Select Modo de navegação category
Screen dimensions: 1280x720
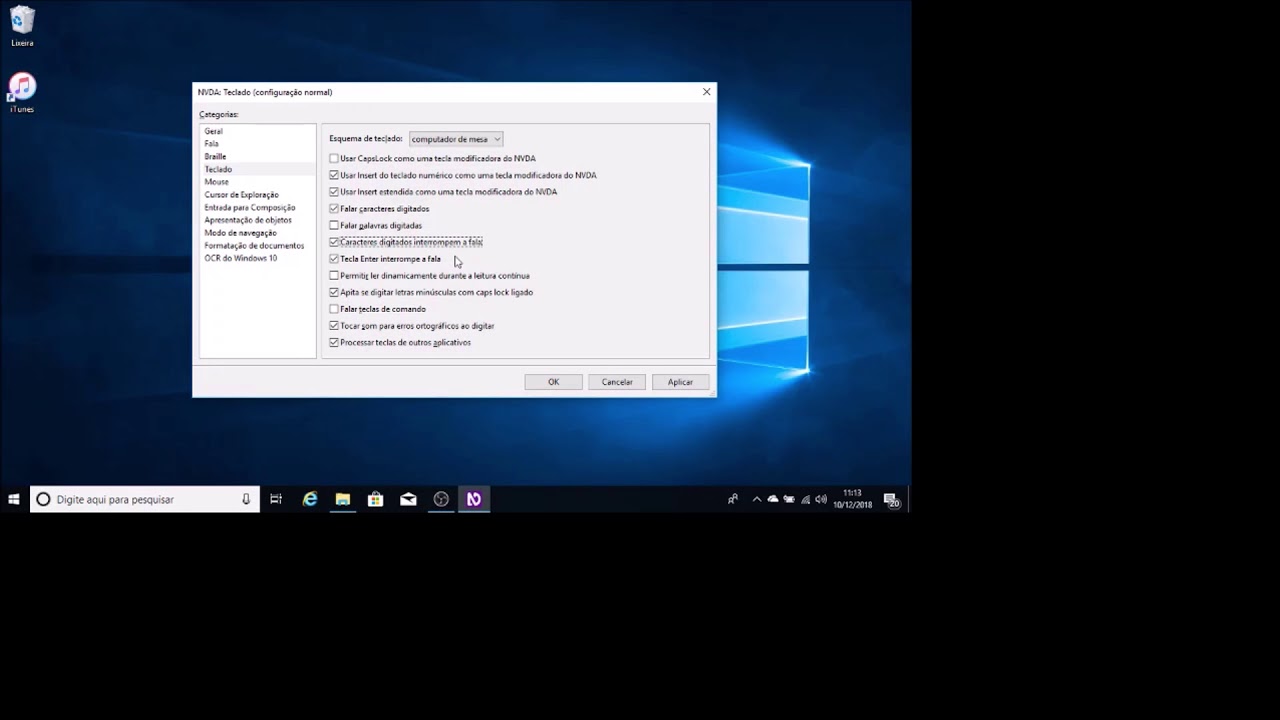[241, 233]
